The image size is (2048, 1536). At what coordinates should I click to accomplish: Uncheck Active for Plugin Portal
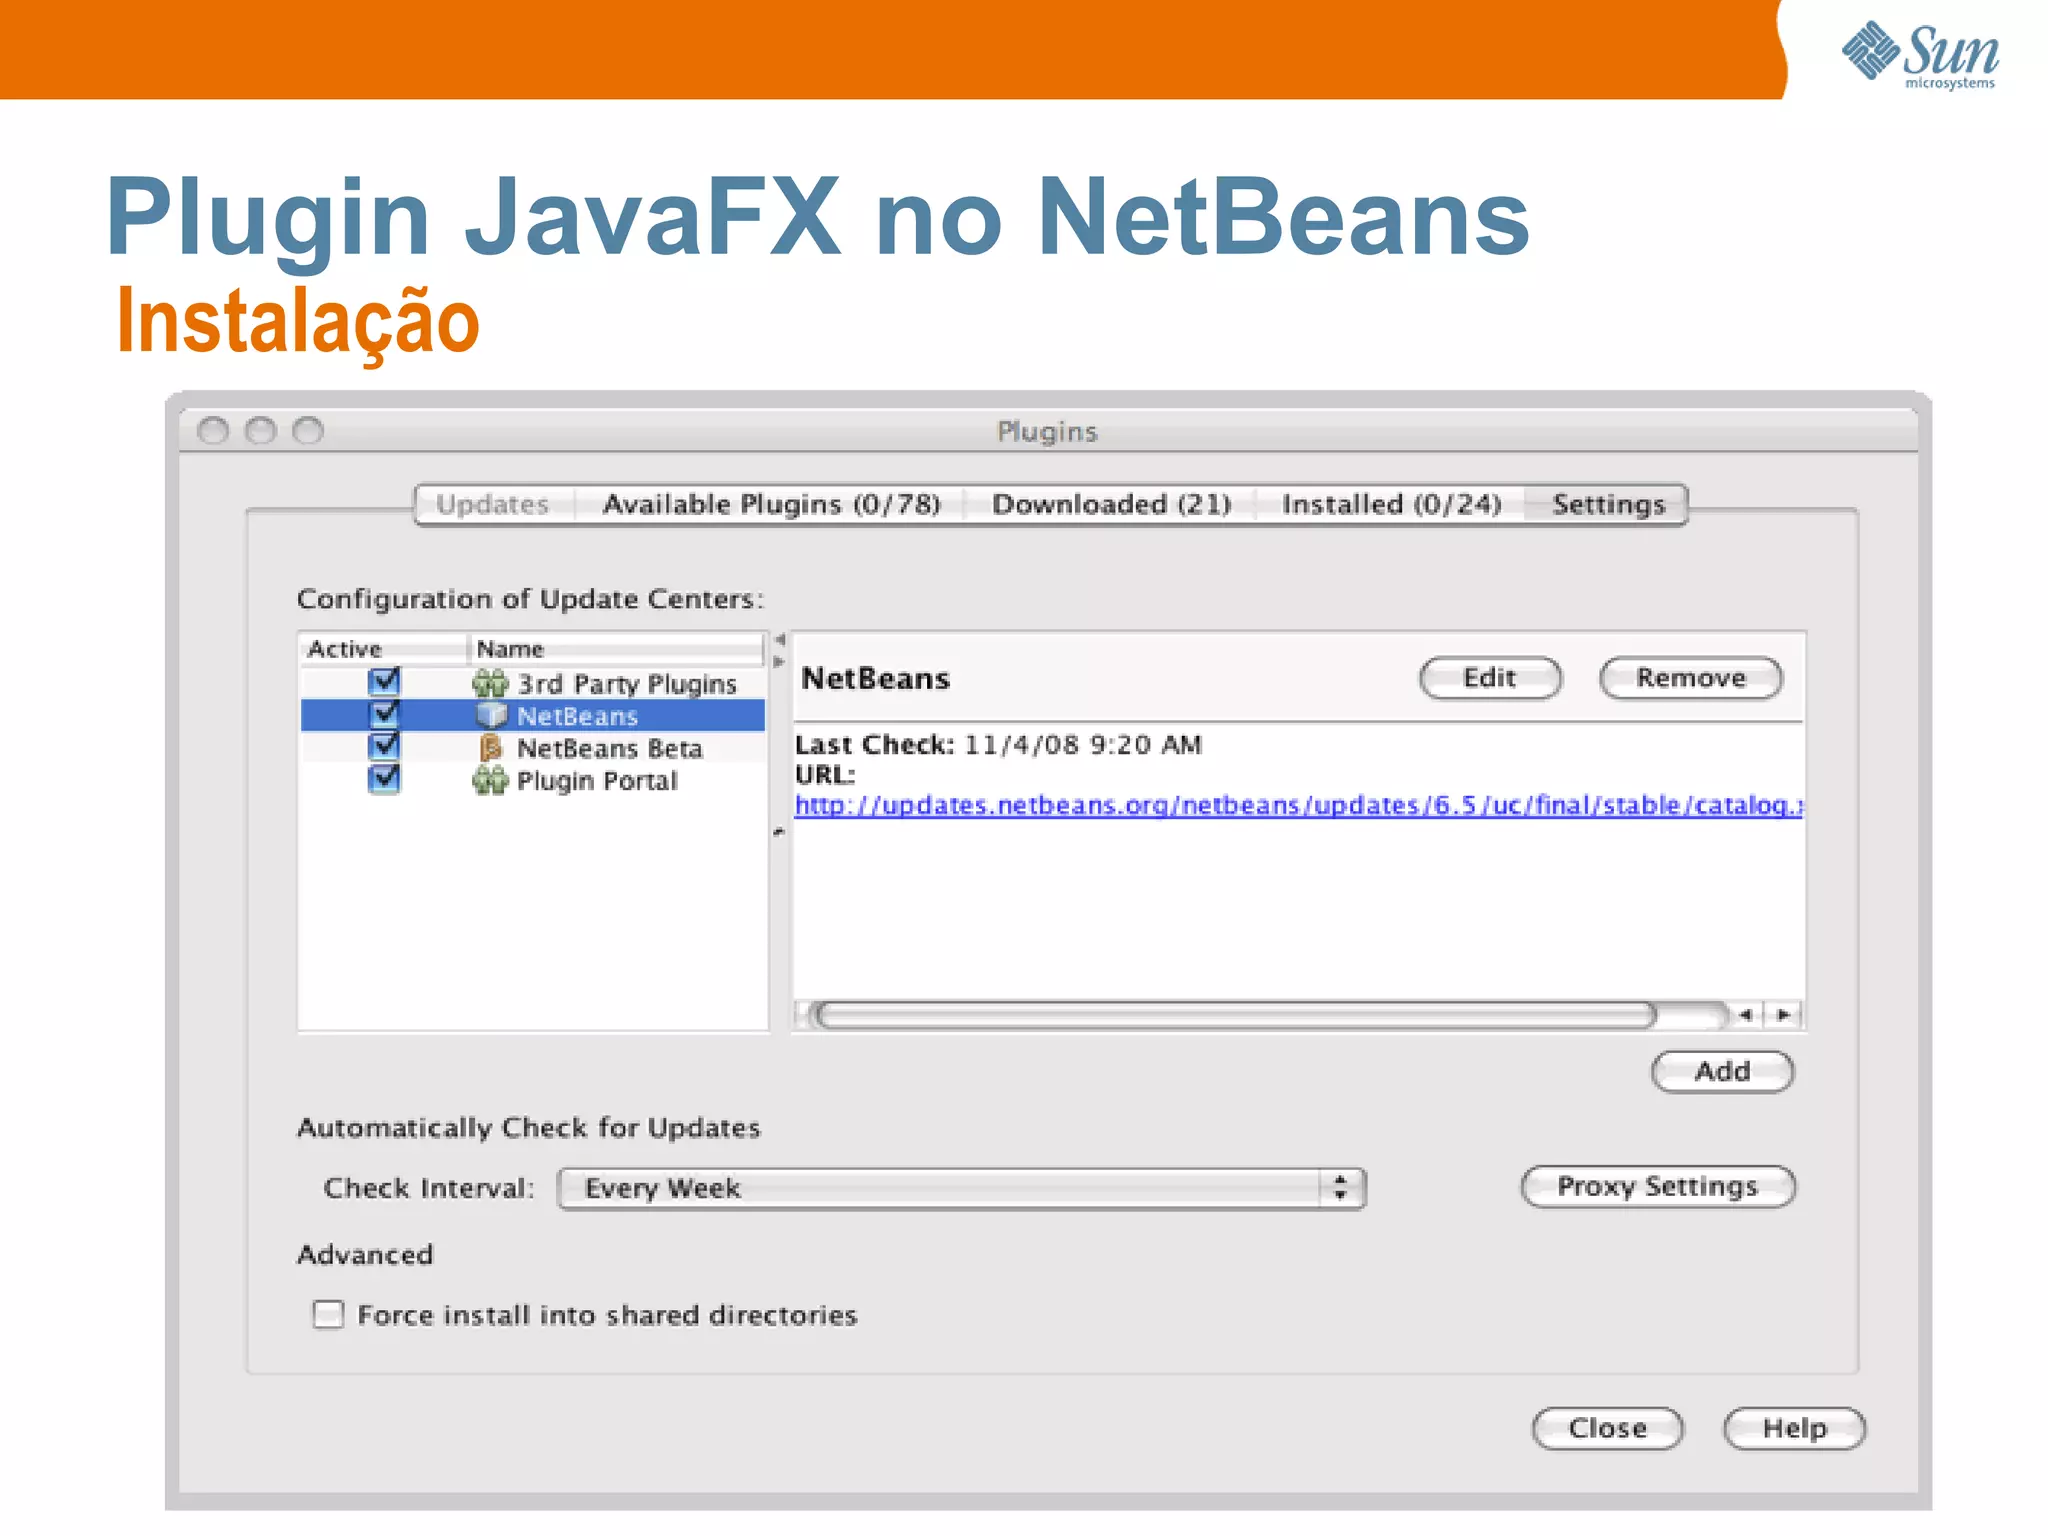tap(384, 778)
